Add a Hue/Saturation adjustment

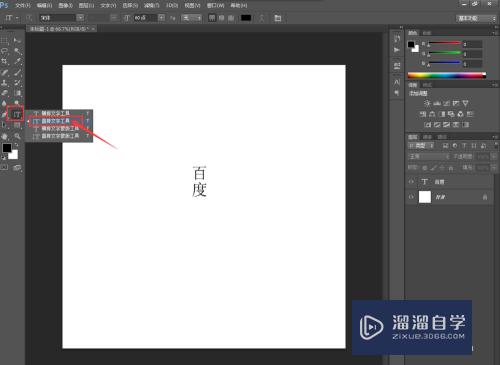click(x=423, y=114)
